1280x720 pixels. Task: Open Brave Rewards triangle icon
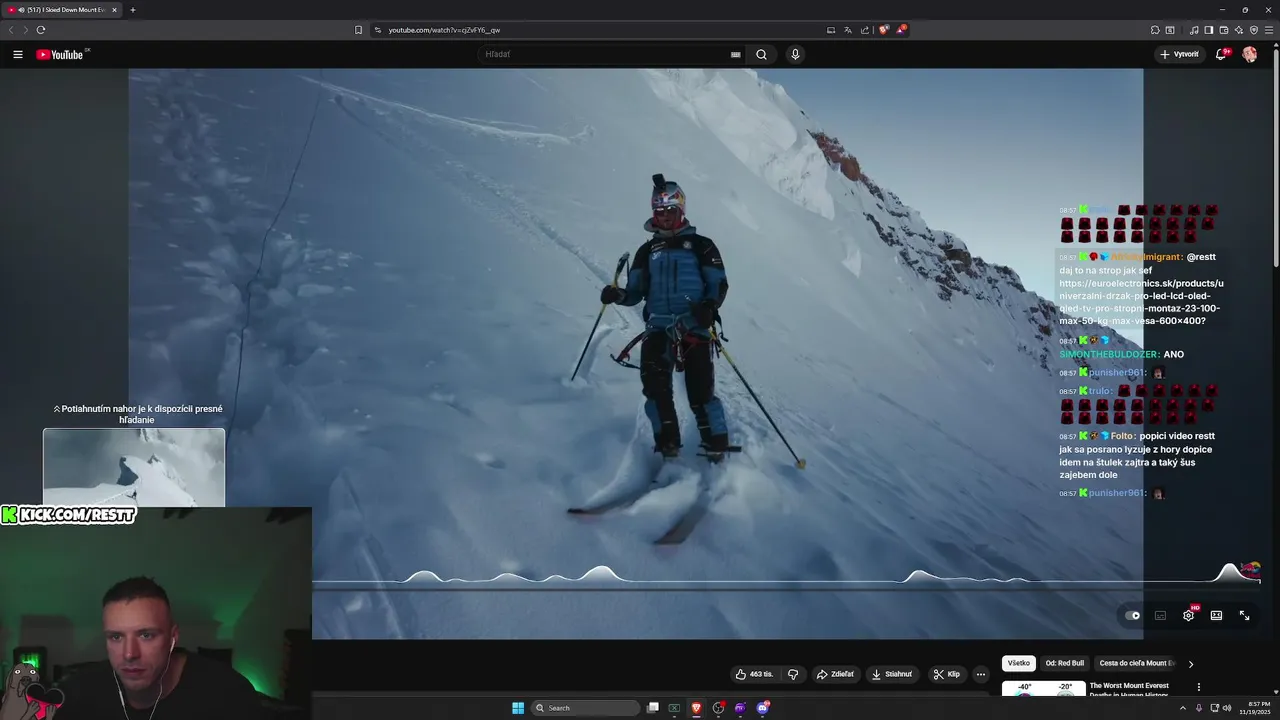[901, 30]
